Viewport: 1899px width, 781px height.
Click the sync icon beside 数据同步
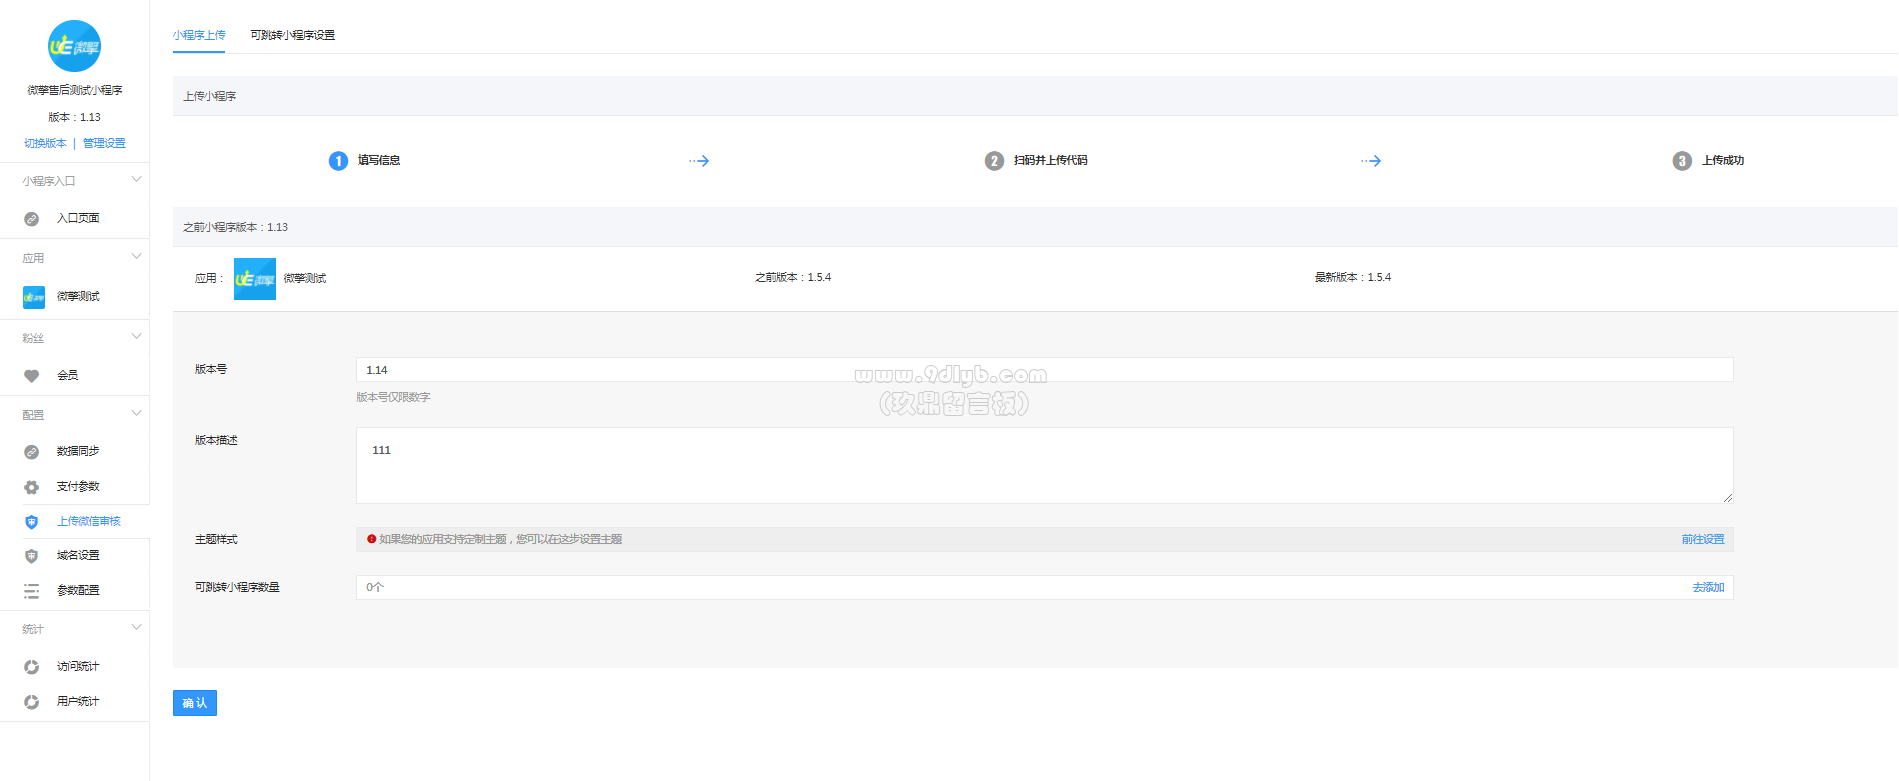(x=32, y=452)
